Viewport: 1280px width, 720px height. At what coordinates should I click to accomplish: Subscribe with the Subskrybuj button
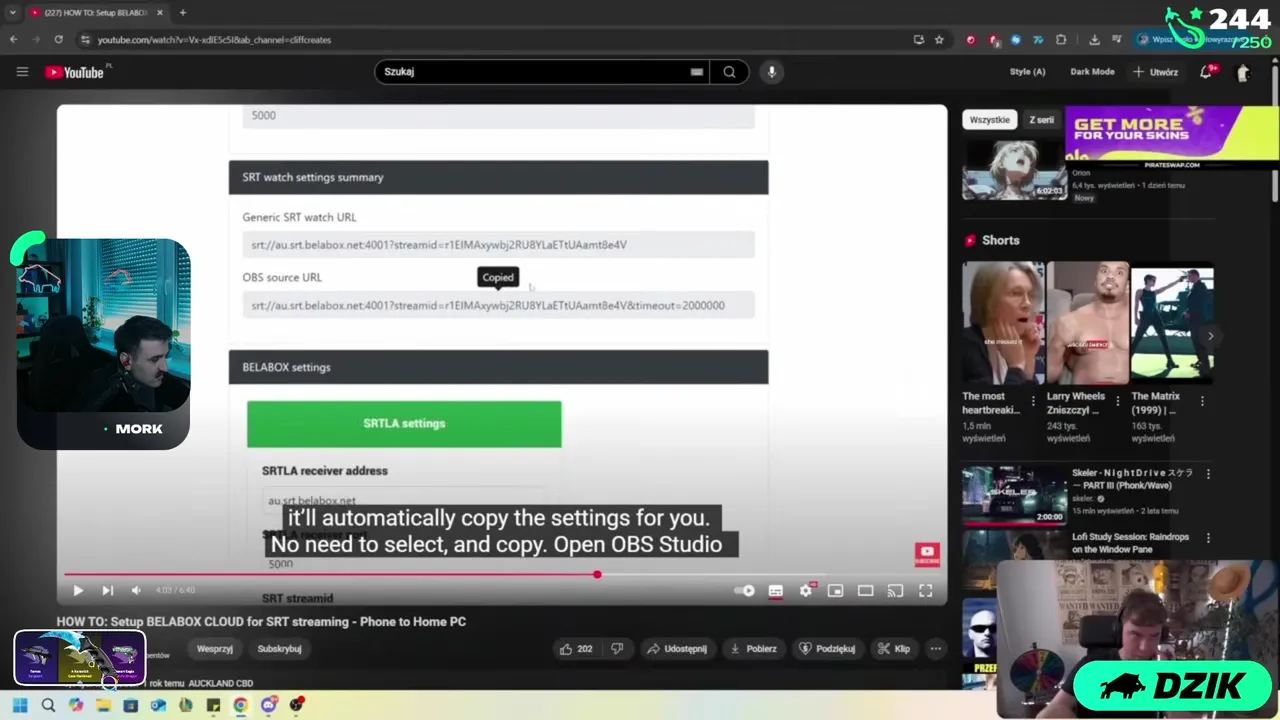tap(279, 649)
